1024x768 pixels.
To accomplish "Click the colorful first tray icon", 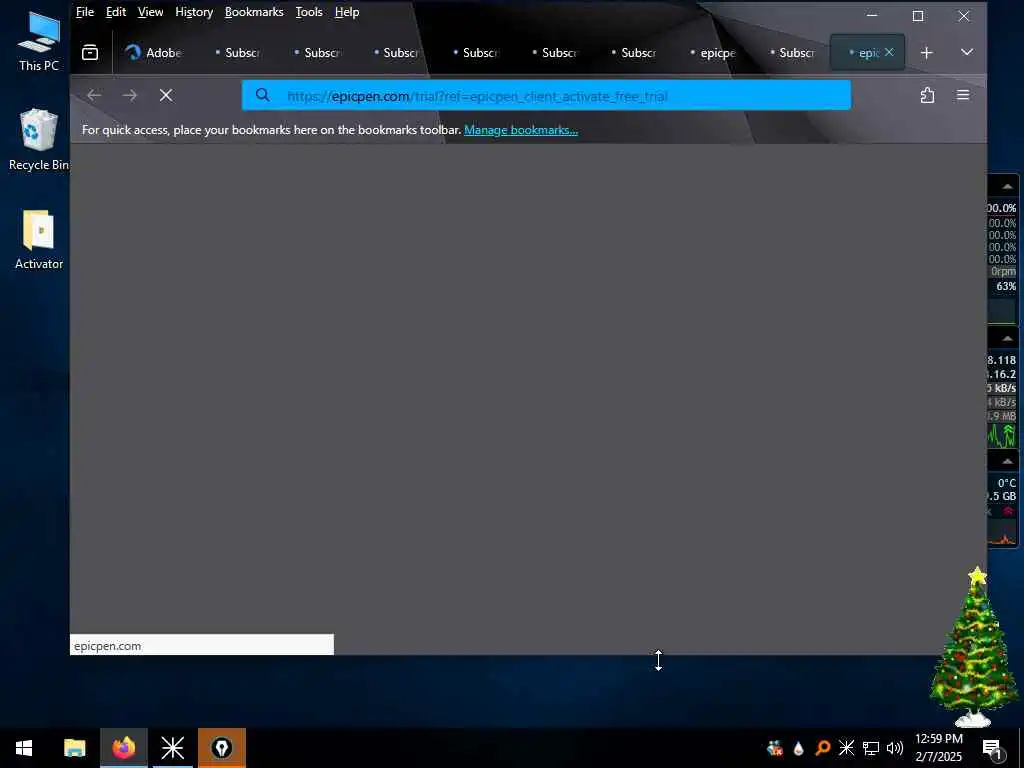I will 775,748.
